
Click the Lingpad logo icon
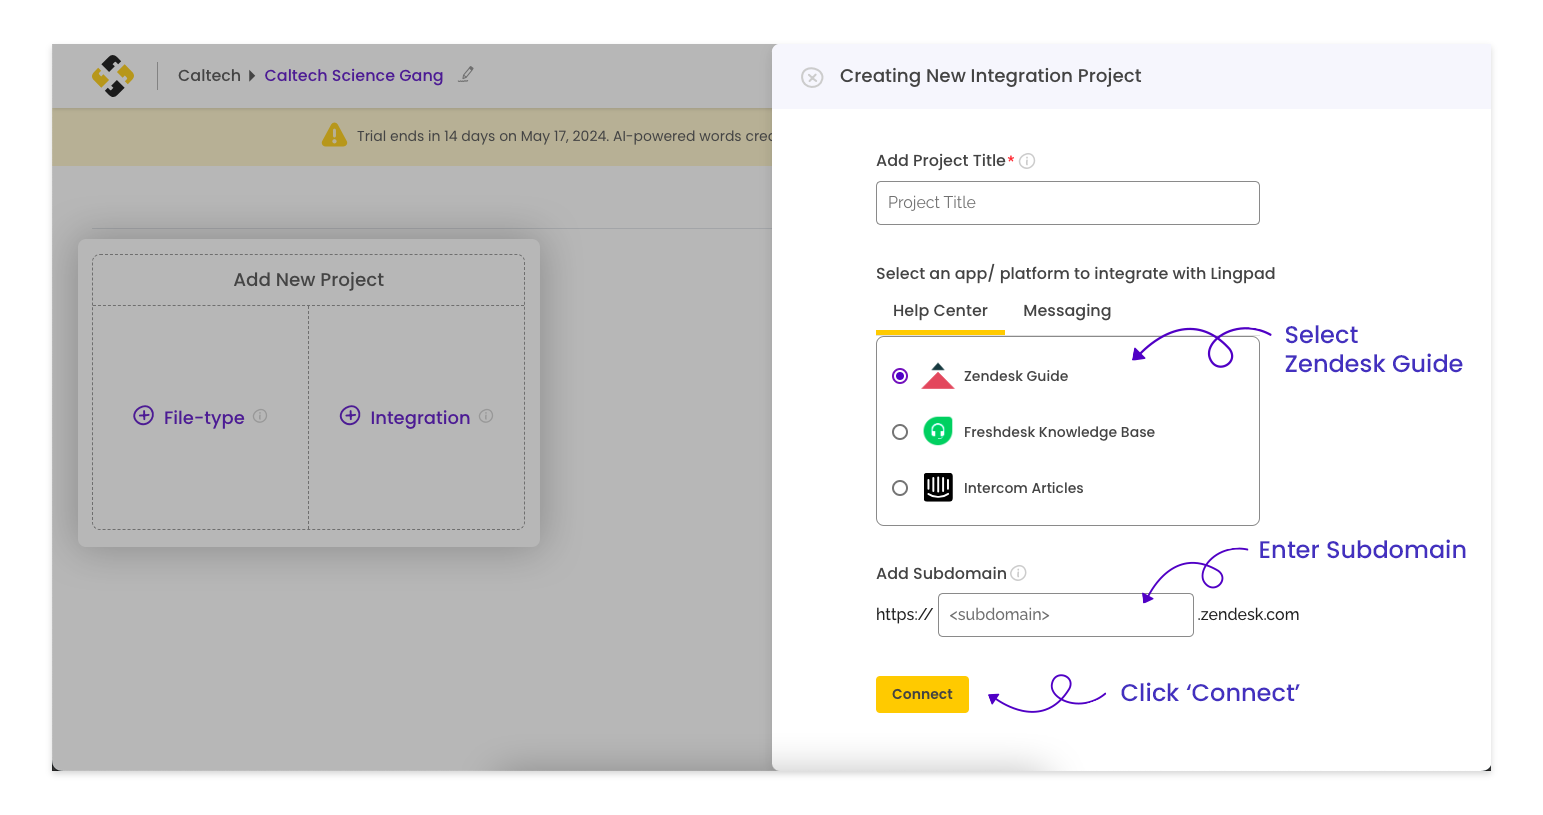tap(113, 76)
